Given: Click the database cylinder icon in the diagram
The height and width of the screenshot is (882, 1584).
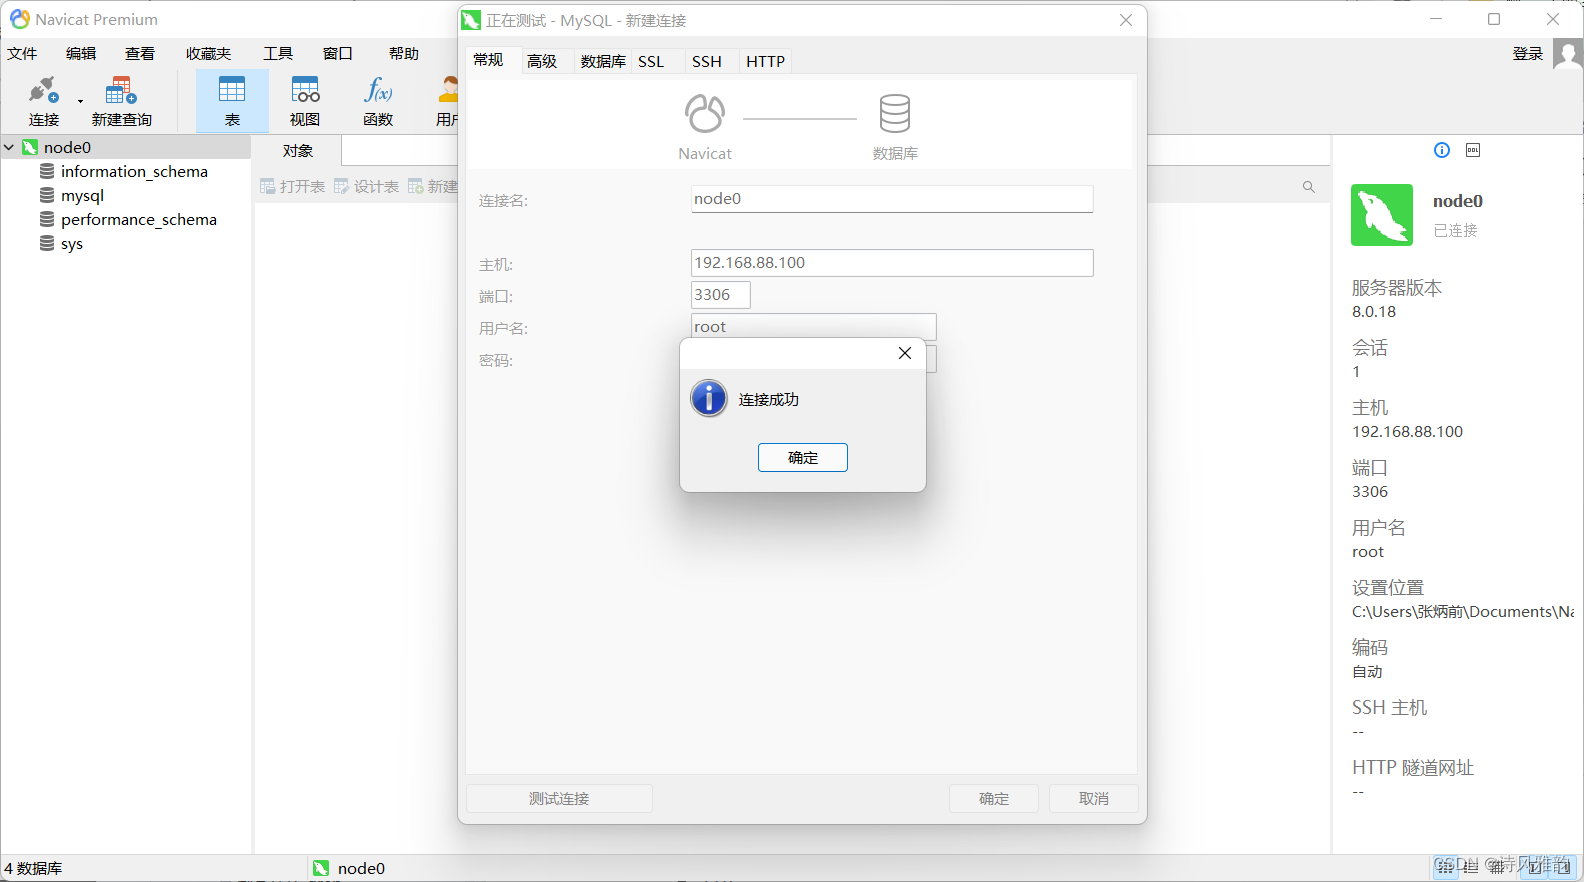Looking at the screenshot, I should 895,114.
